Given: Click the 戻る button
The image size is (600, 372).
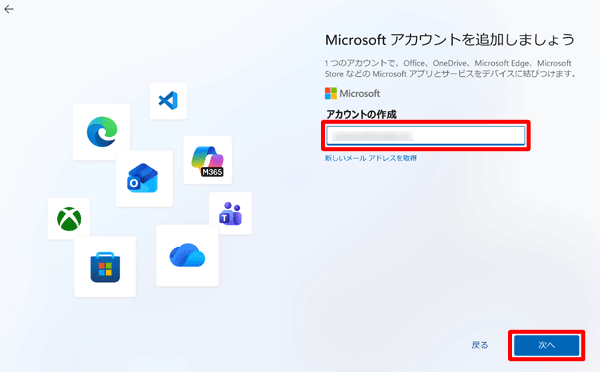Looking at the screenshot, I should coord(479,345).
